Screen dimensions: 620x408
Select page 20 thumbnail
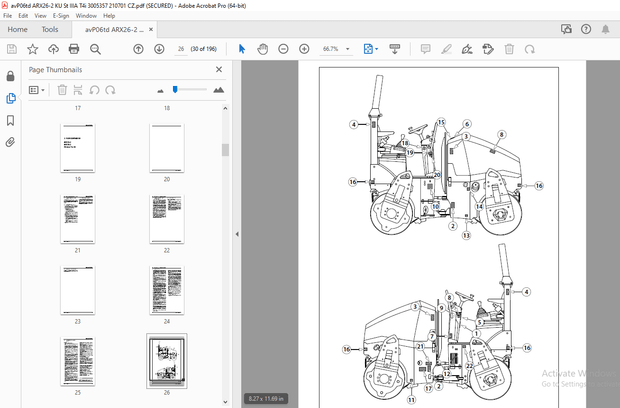pyautogui.click(x=167, y=148)
